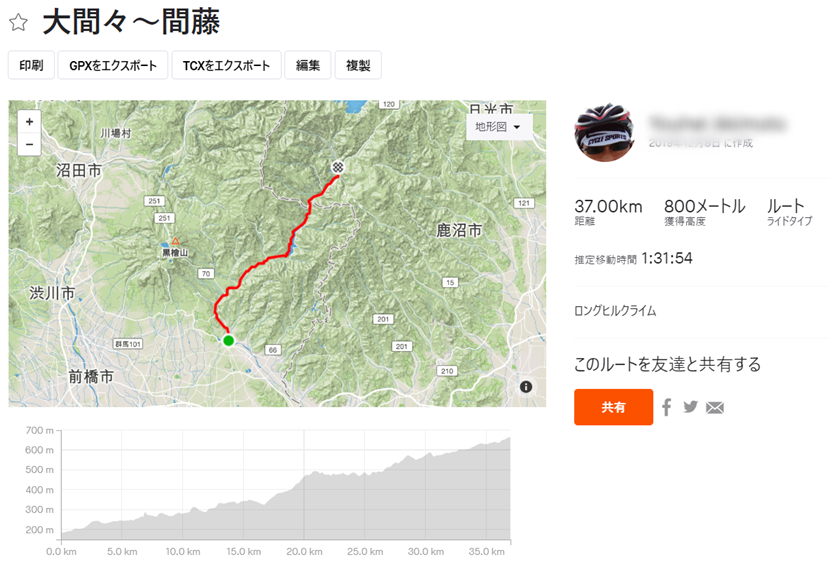The width and height of the screenshot is (831, 566).
Task: Click the green route start marker
Action: coord(228,340)
